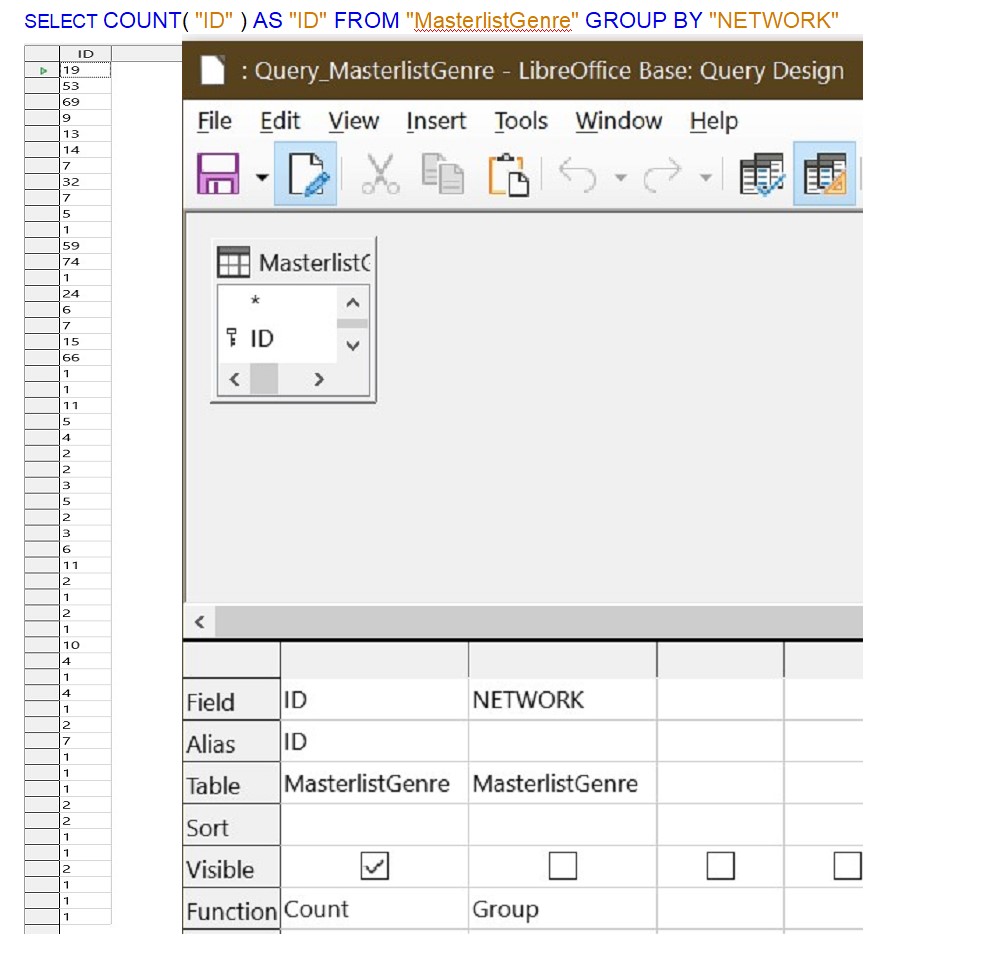Click the Visible row header

231,868
